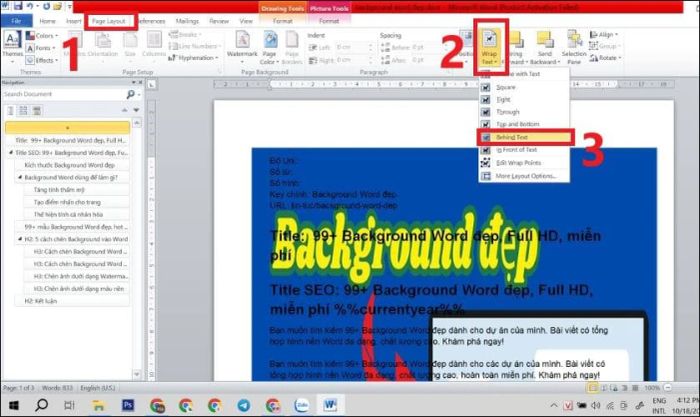Select Through wrap option
The image size is (700, 417).
click(524, 112)
